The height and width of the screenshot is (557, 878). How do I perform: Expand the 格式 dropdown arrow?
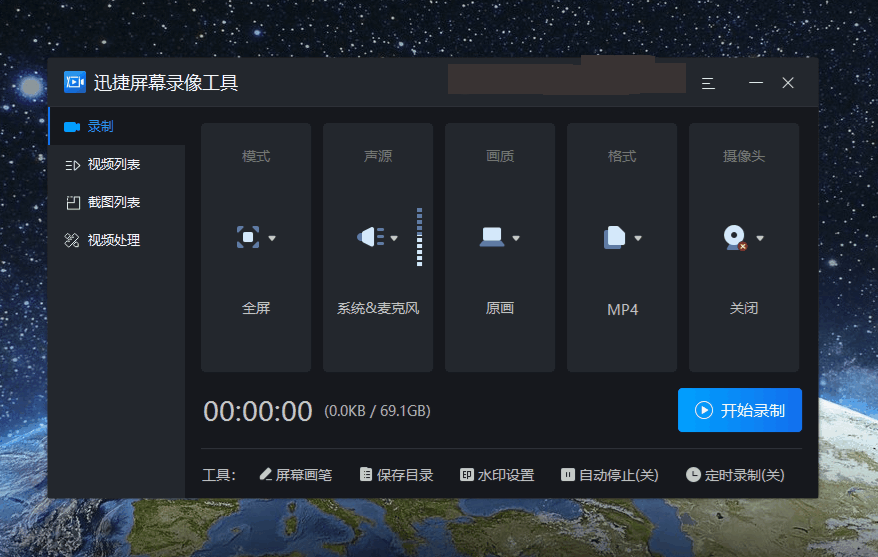pyautogui.click(x=638, y=238)
